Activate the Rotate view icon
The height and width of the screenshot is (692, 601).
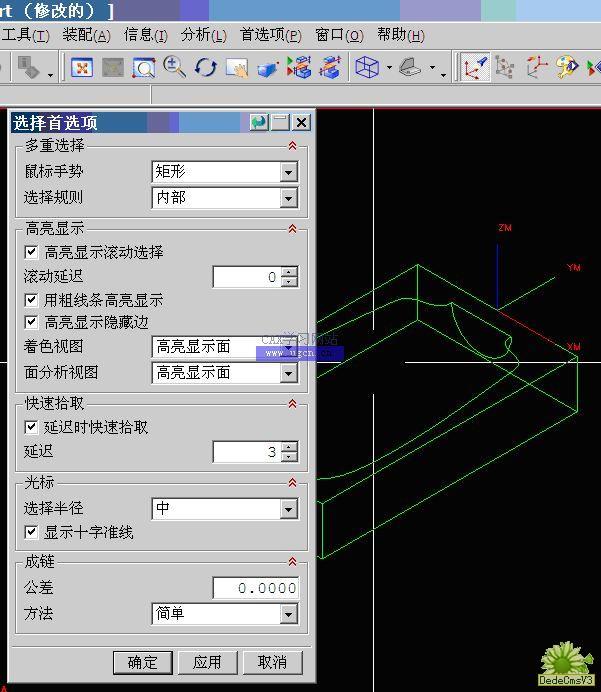[206, 68]
